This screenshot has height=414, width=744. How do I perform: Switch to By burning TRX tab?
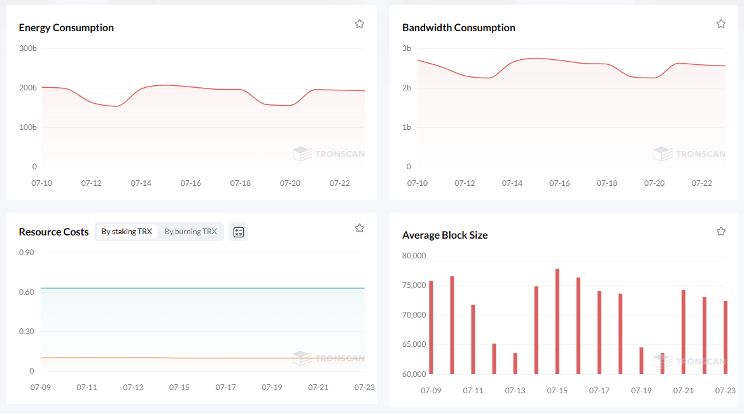(x=190, y=231)
